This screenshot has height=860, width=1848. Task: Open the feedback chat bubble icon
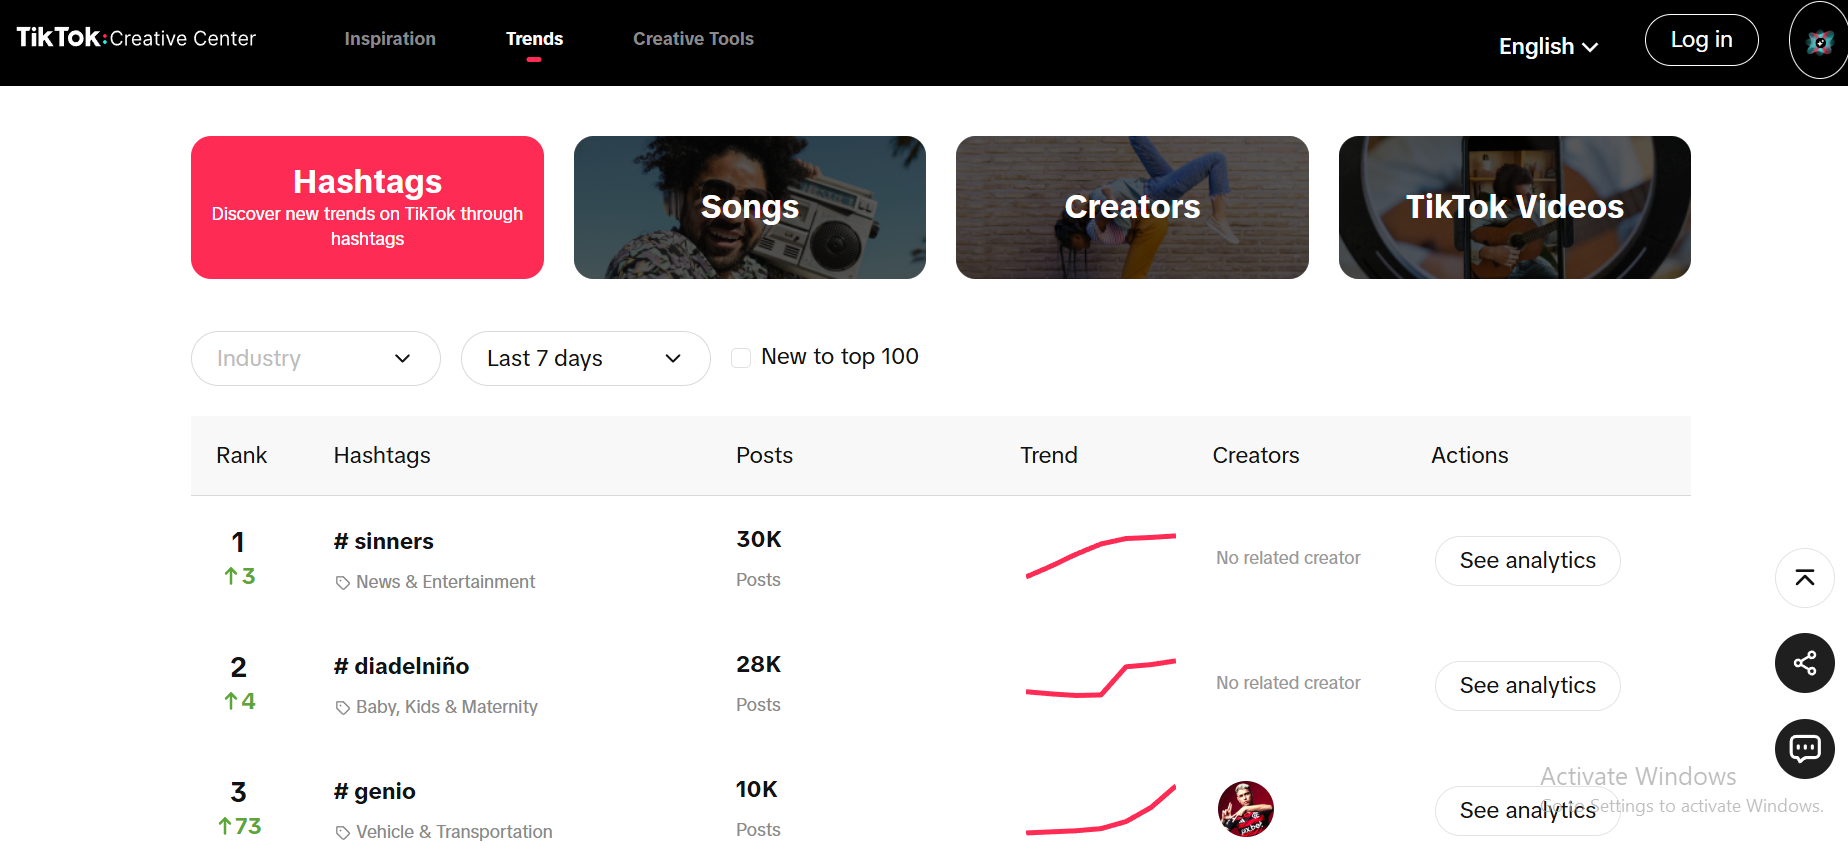1804,748
